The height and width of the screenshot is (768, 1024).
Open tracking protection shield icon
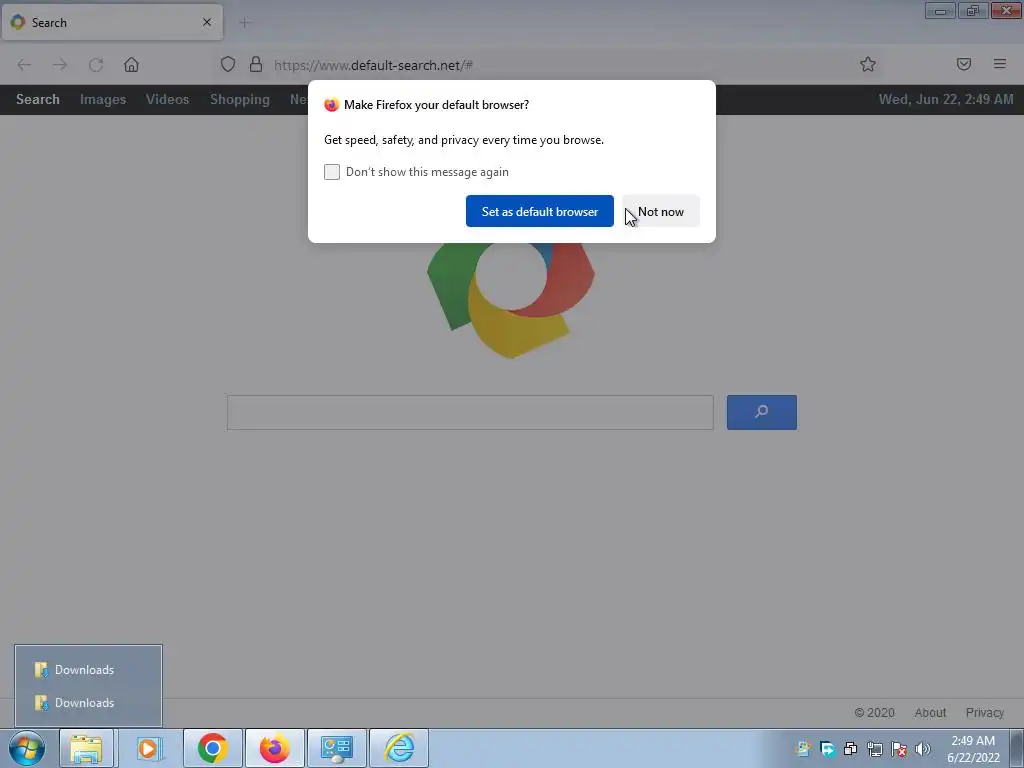227,65
